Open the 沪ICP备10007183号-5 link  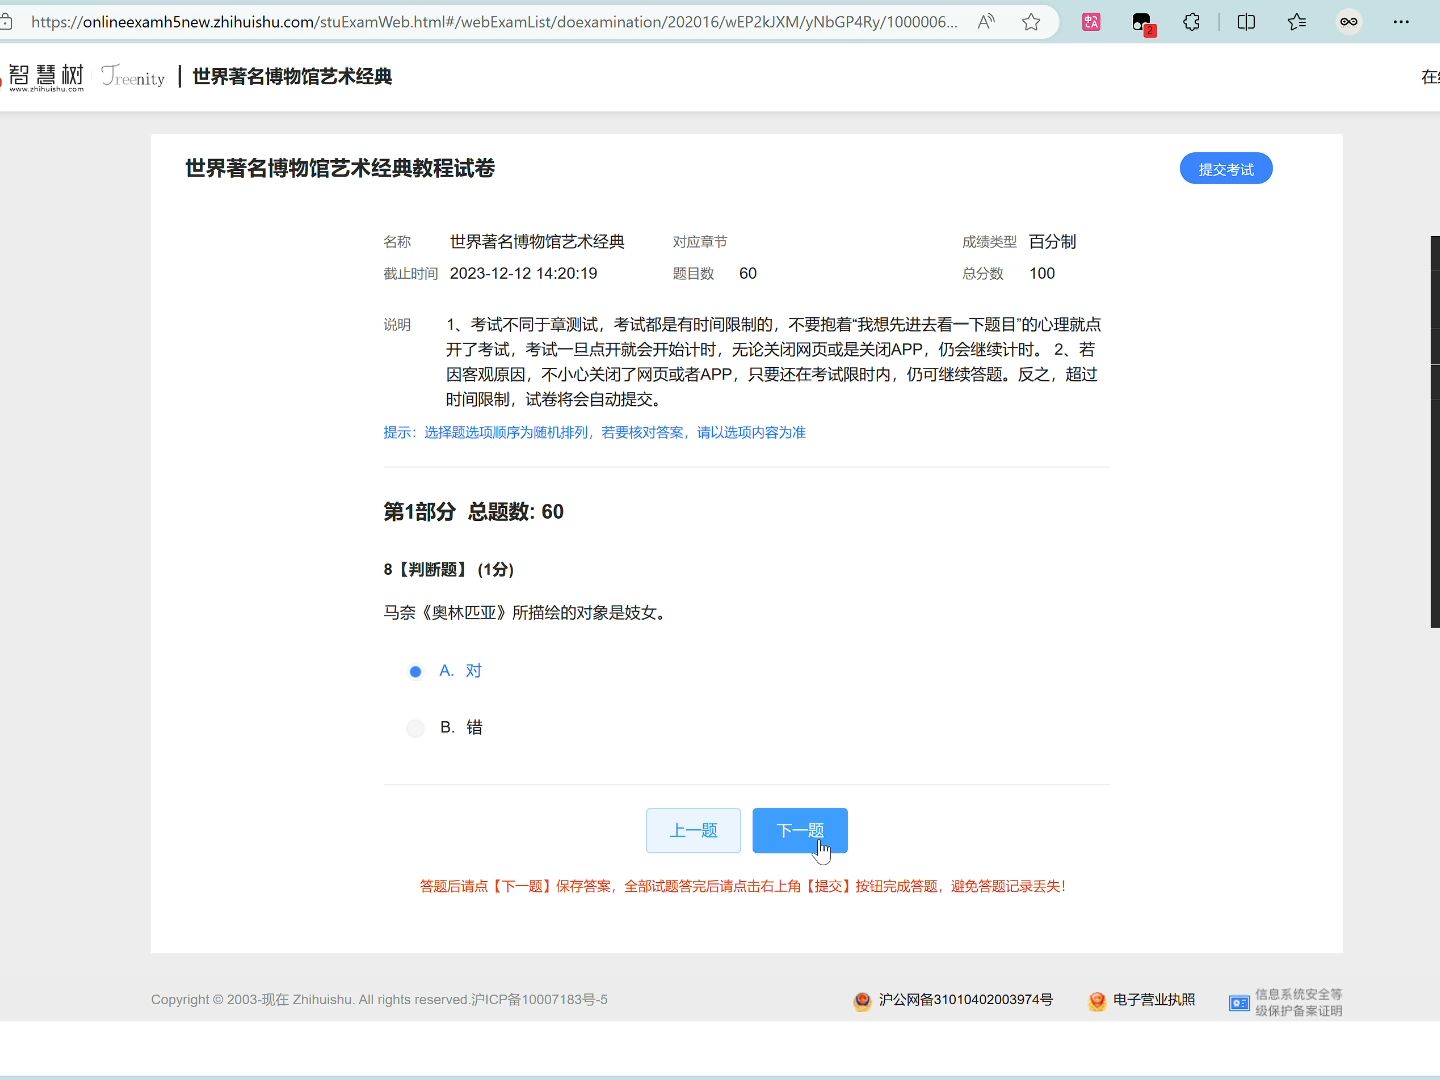coord(540,1000)
